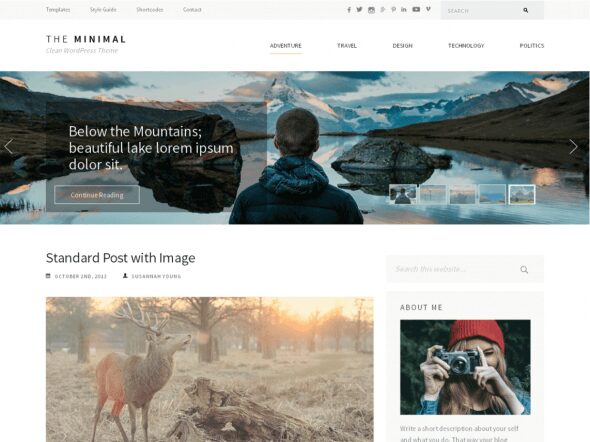Image resolution: width=590 pixels, height=442 pixels.
Task: Open the Twitter social icon
Action: coord(359,9)
